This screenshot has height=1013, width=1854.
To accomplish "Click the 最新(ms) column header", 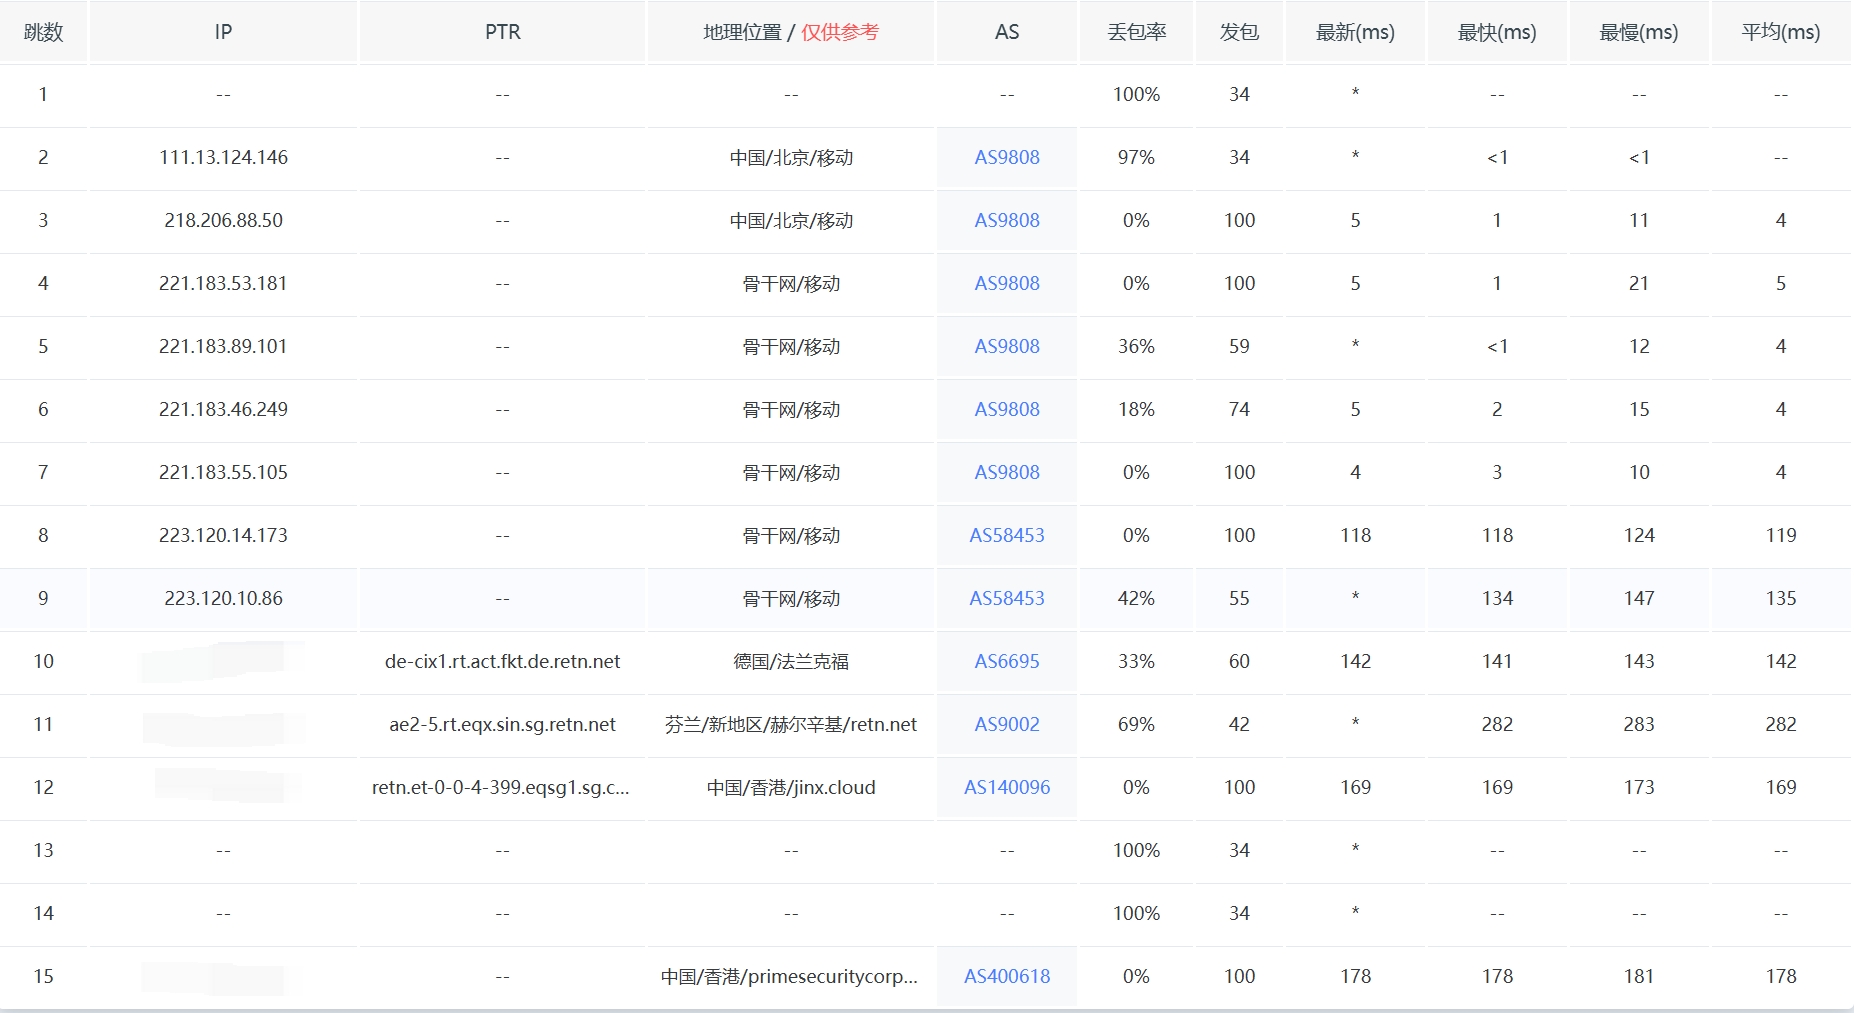I will pos(1355,32).
